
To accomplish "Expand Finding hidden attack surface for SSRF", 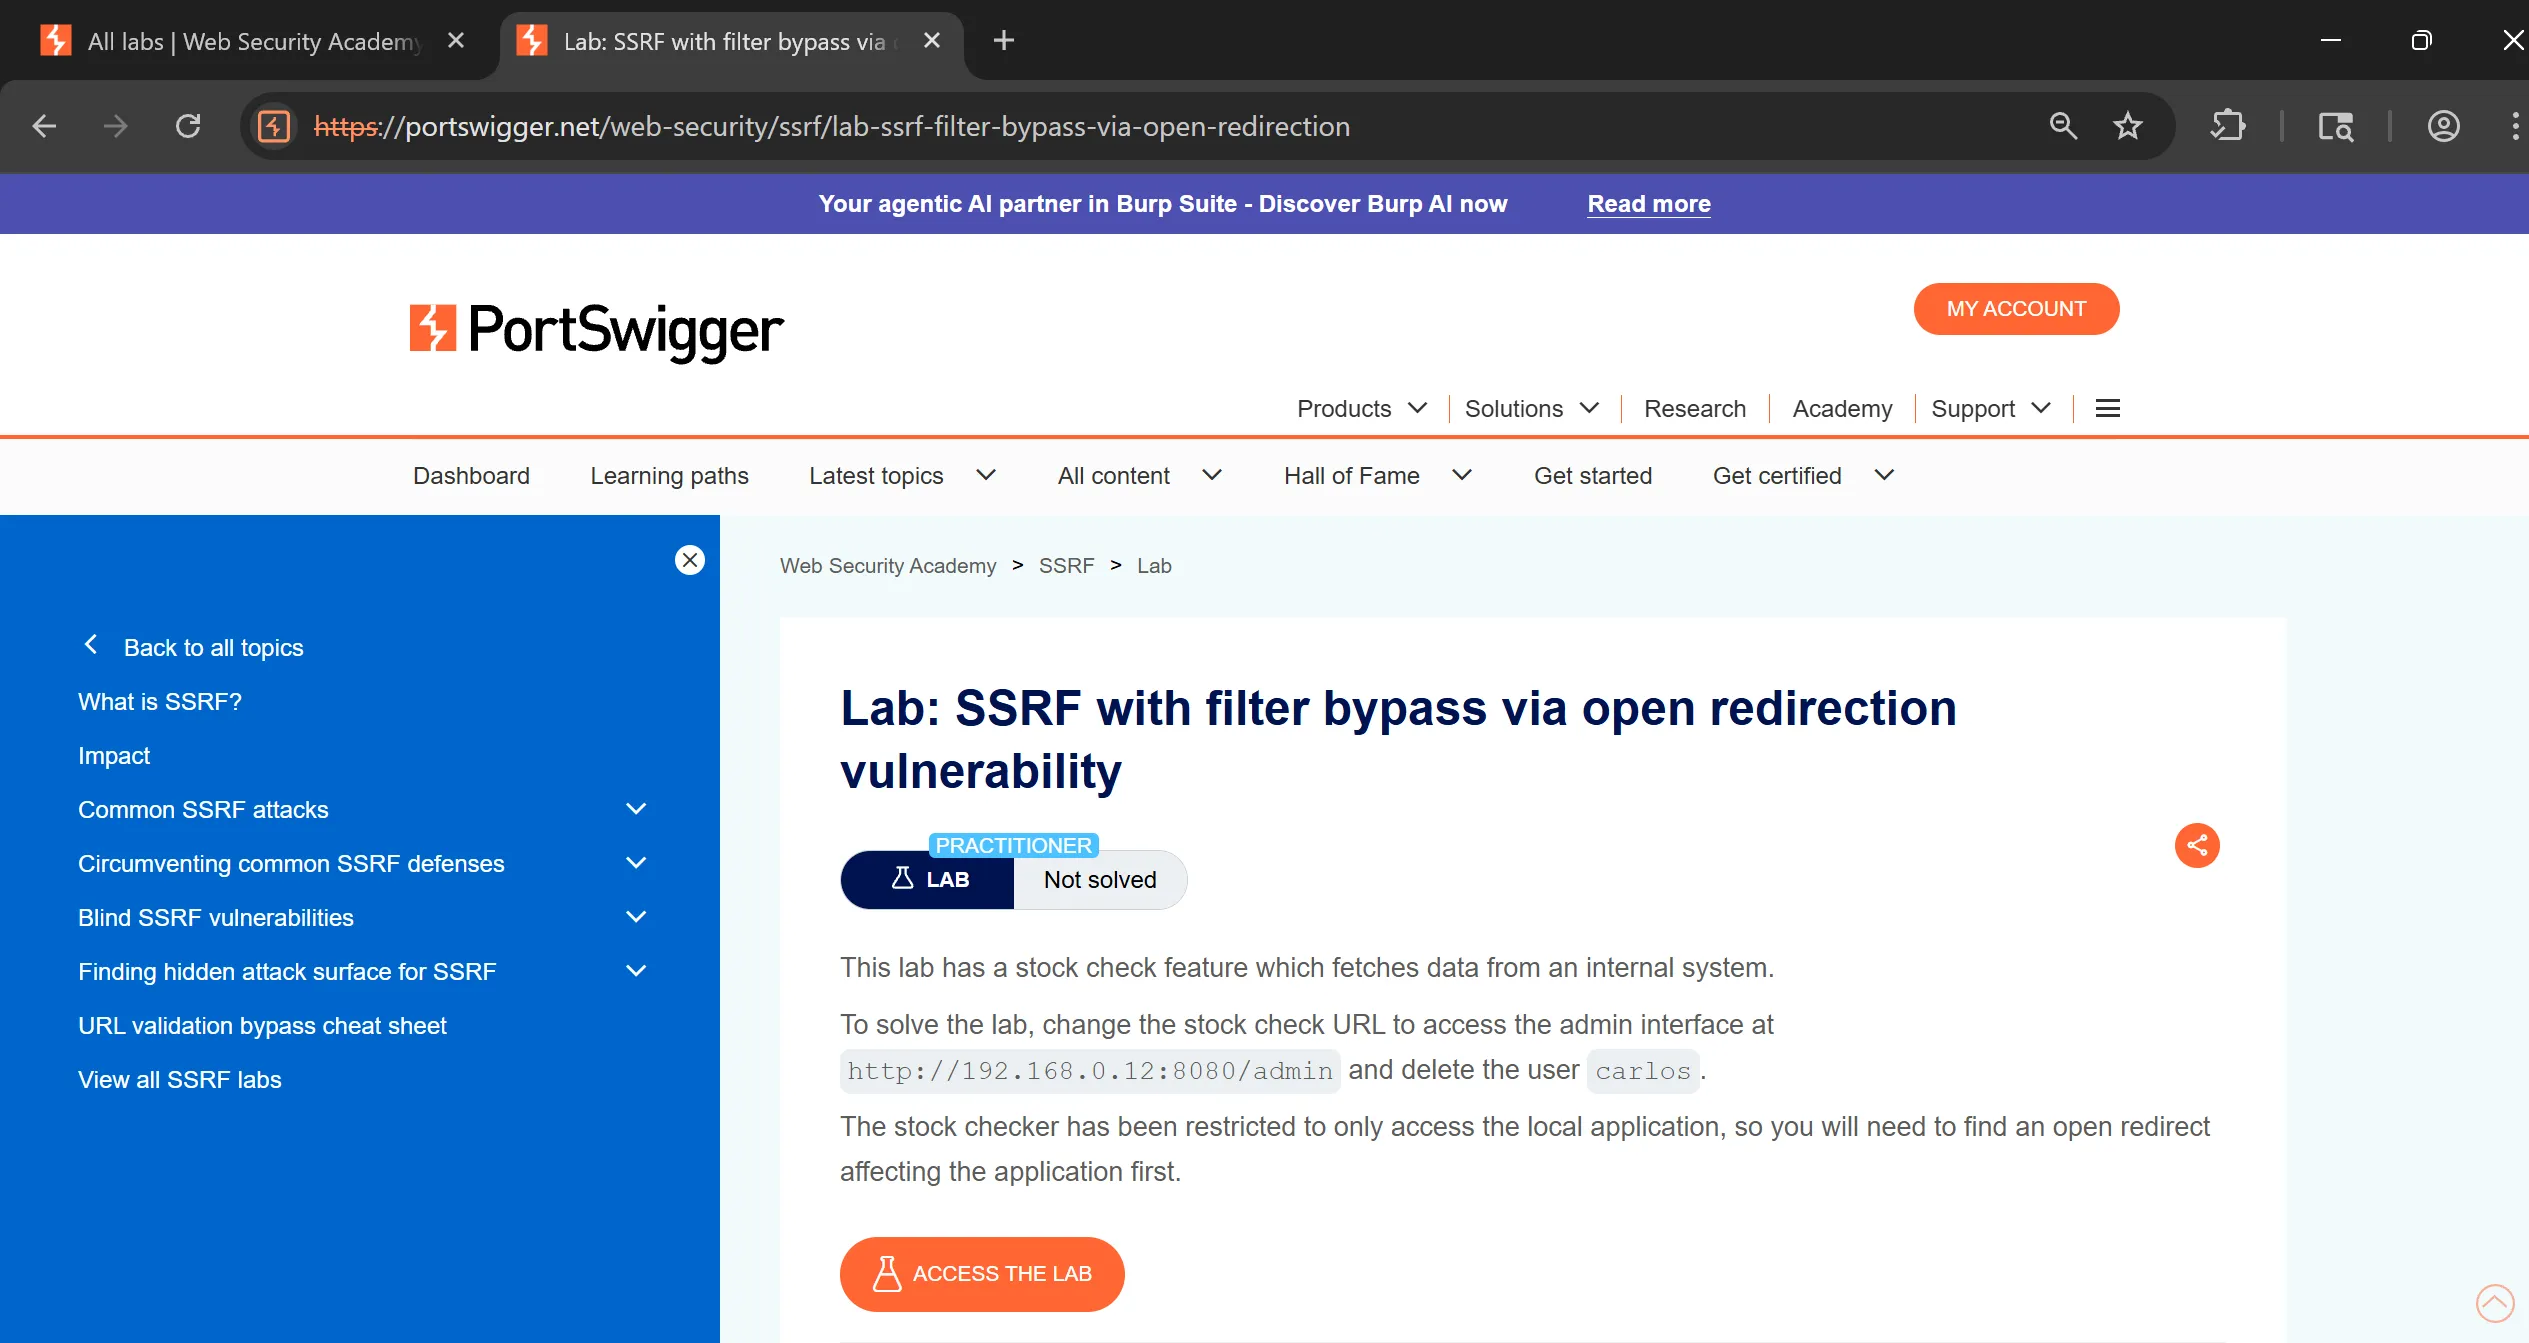I will point(636,971).
